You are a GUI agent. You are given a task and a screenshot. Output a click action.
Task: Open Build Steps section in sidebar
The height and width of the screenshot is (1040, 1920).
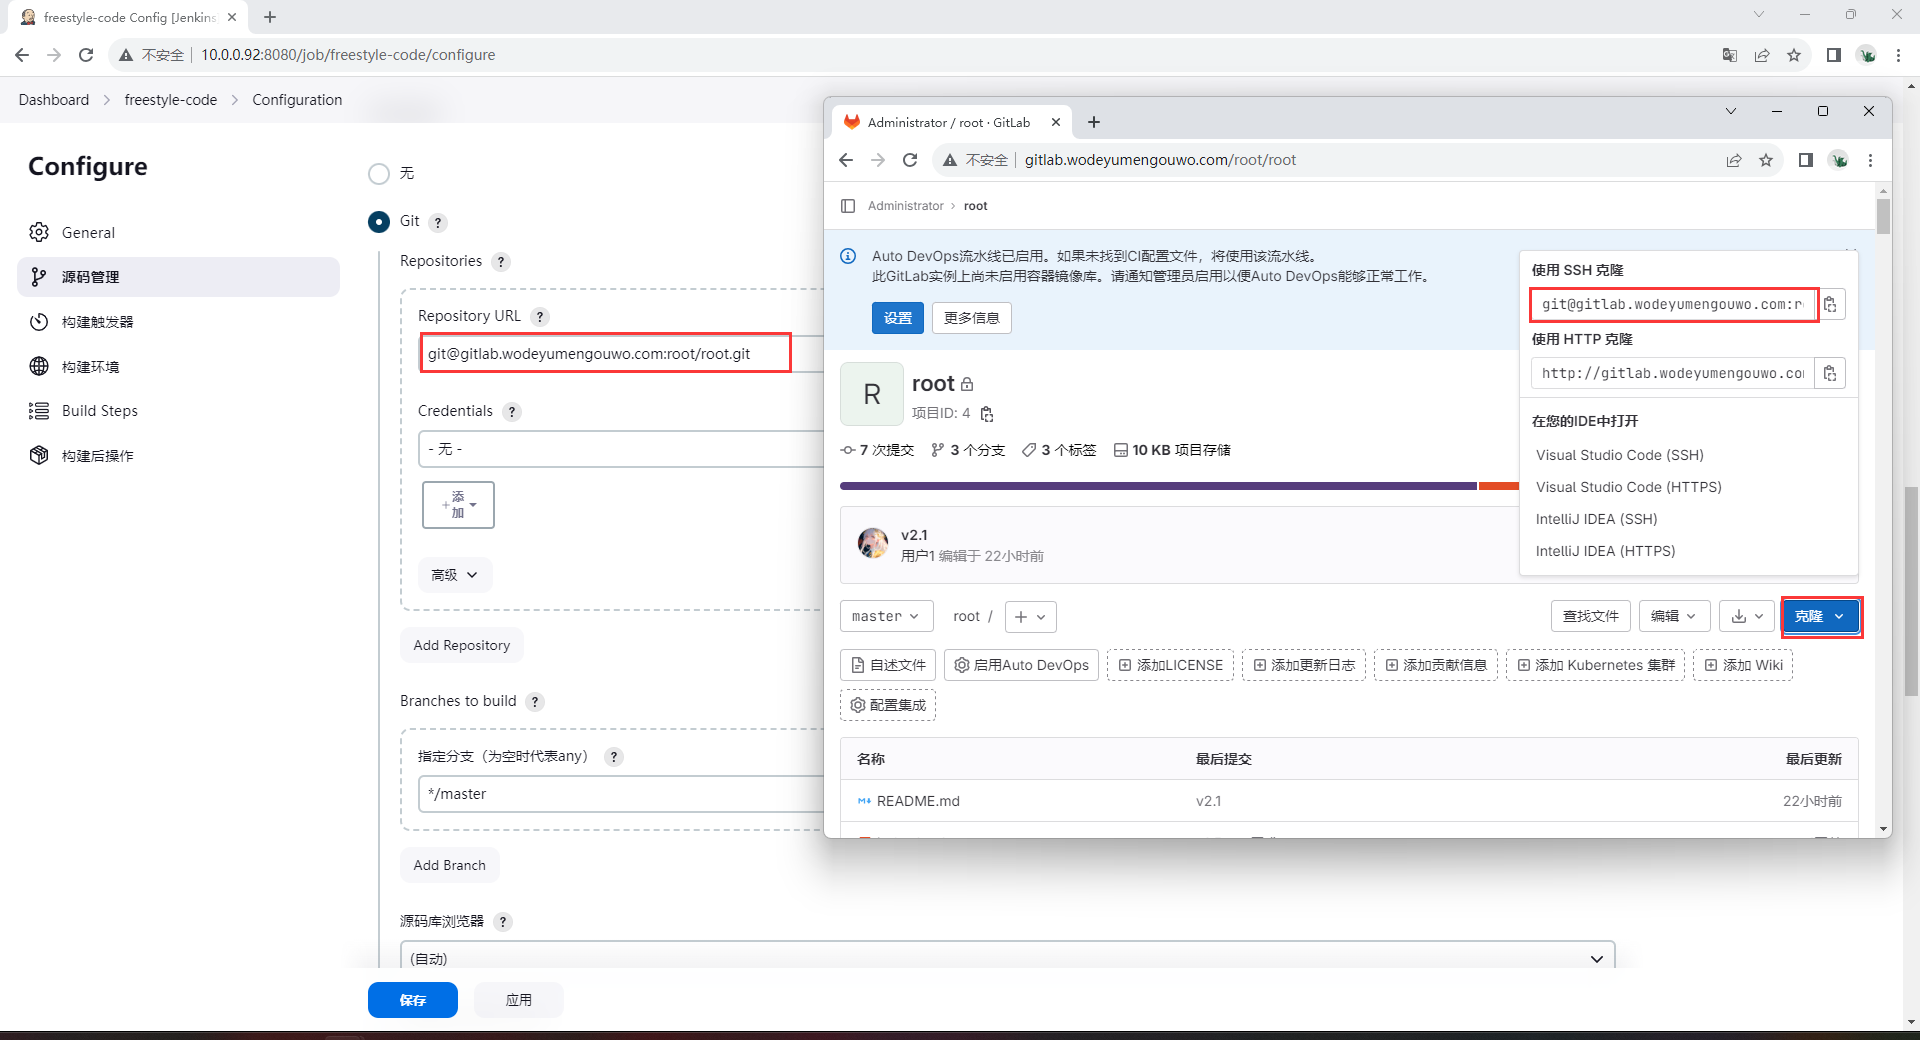(x=178, y=411)
